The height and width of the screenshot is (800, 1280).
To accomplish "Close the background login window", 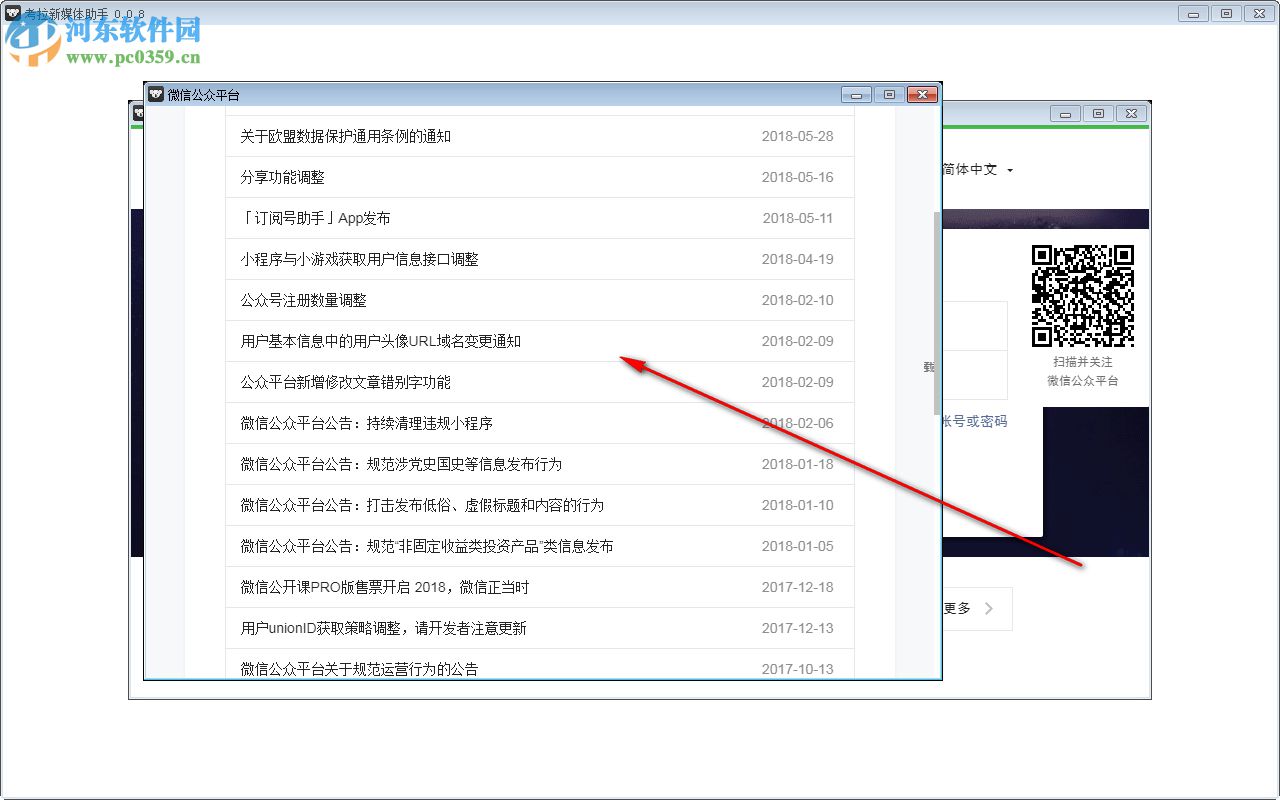I will [1131, 114].
